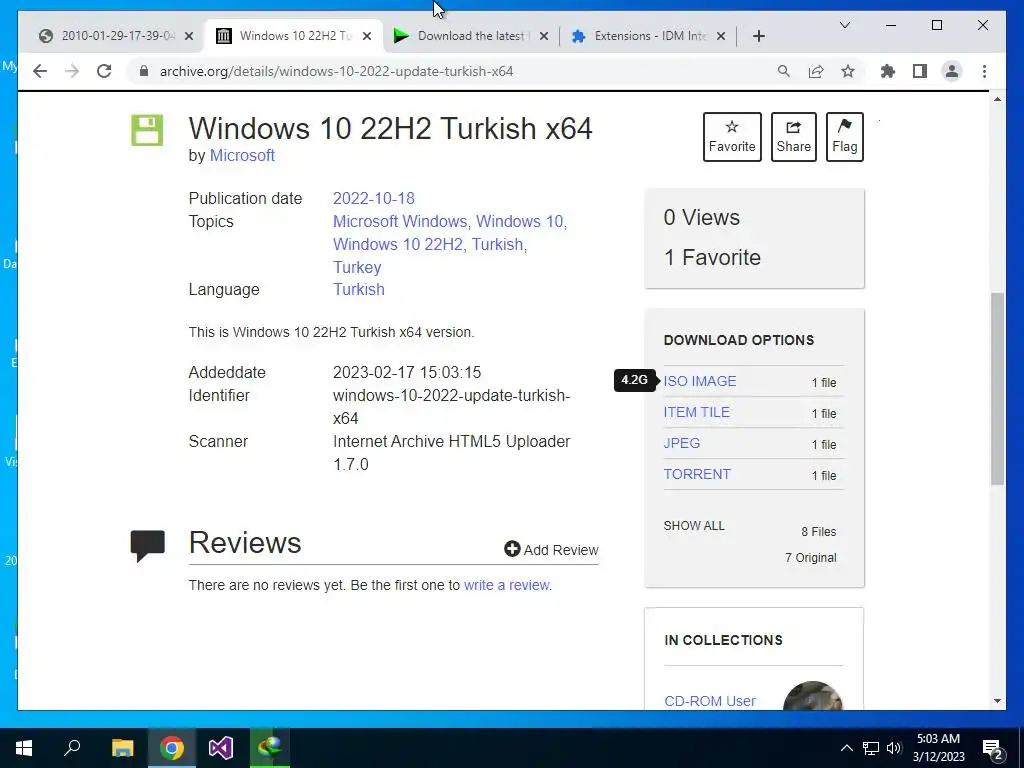Open the Windows 10 22H2 topic link
Image resolution: width=1024 pixels, height=768 pixels.
[398, 244]
